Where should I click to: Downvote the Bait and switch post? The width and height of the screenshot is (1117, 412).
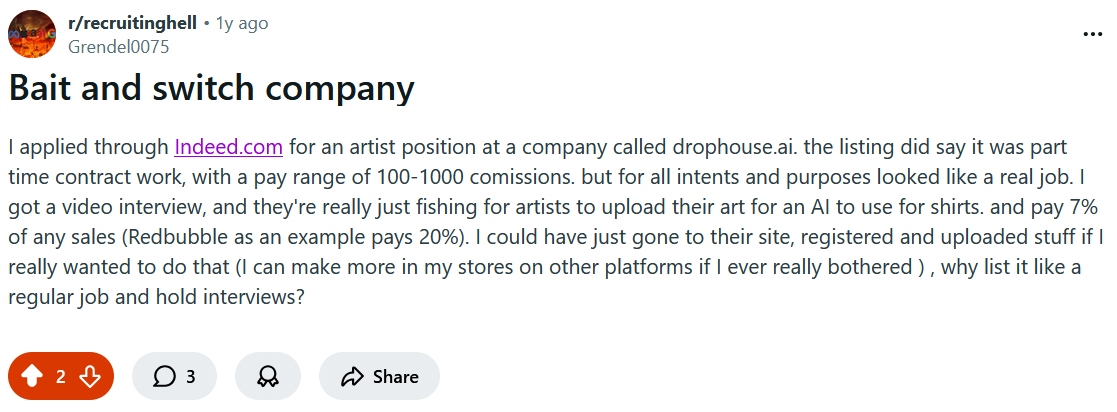[90, 377]
